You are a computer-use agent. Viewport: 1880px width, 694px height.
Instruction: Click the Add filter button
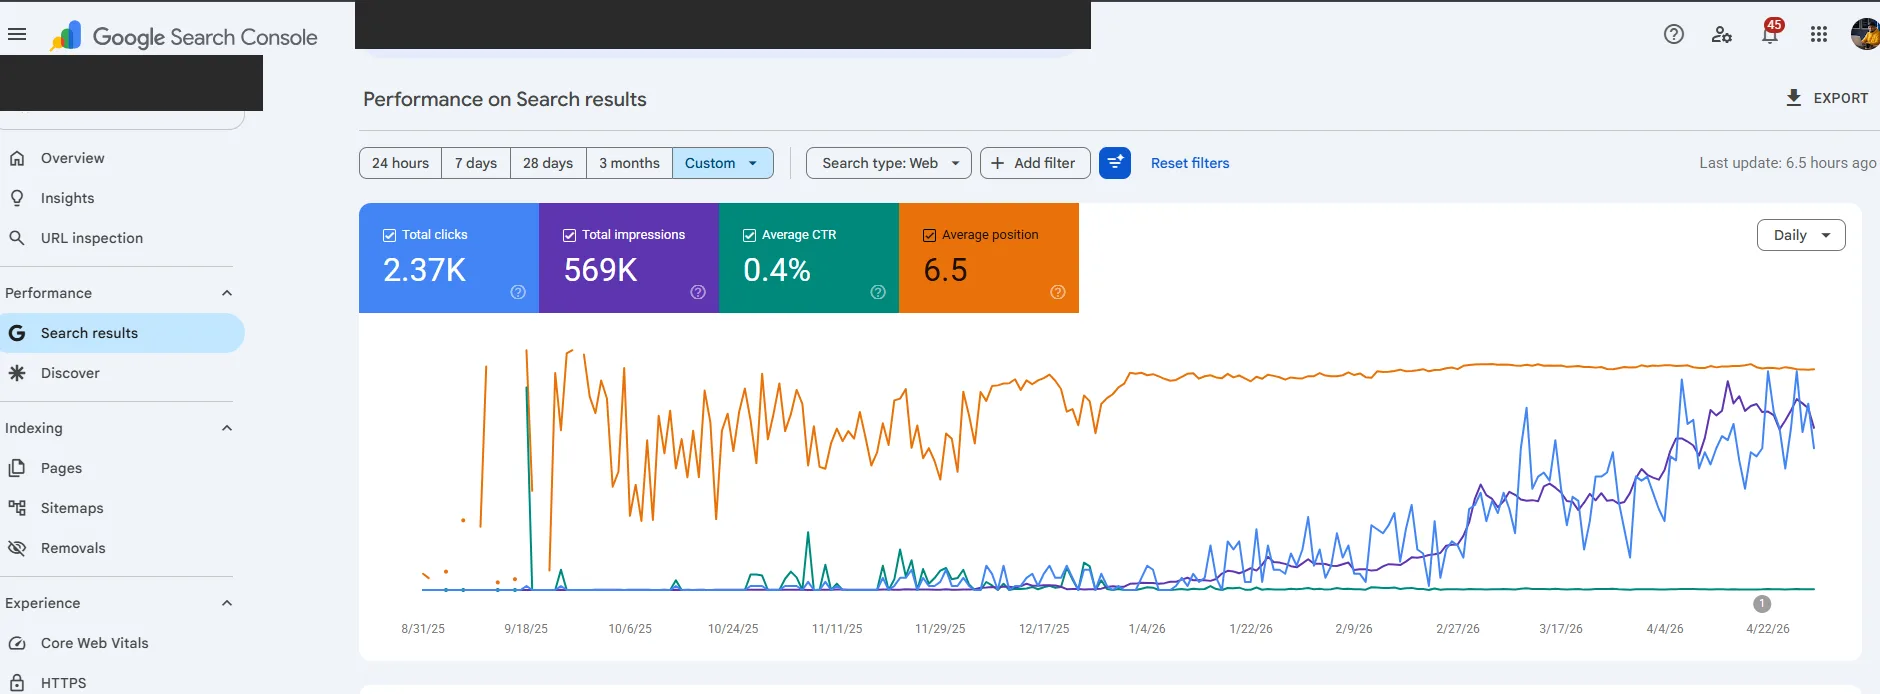tap(1035, 163)
